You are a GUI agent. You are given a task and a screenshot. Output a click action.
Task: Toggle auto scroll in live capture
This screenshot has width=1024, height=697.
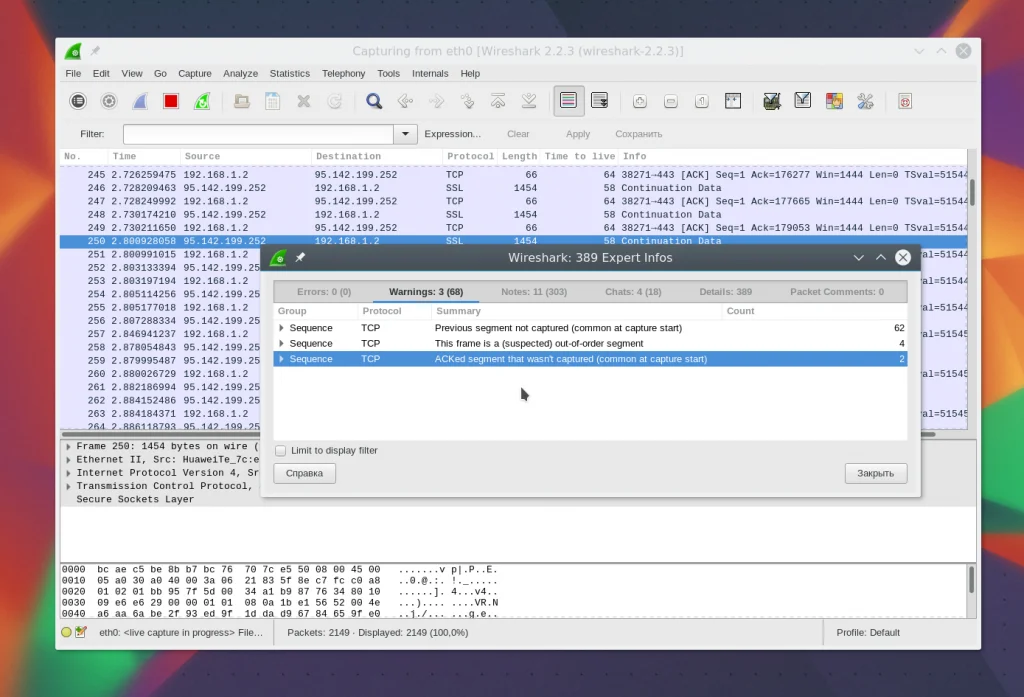(600, 101)
